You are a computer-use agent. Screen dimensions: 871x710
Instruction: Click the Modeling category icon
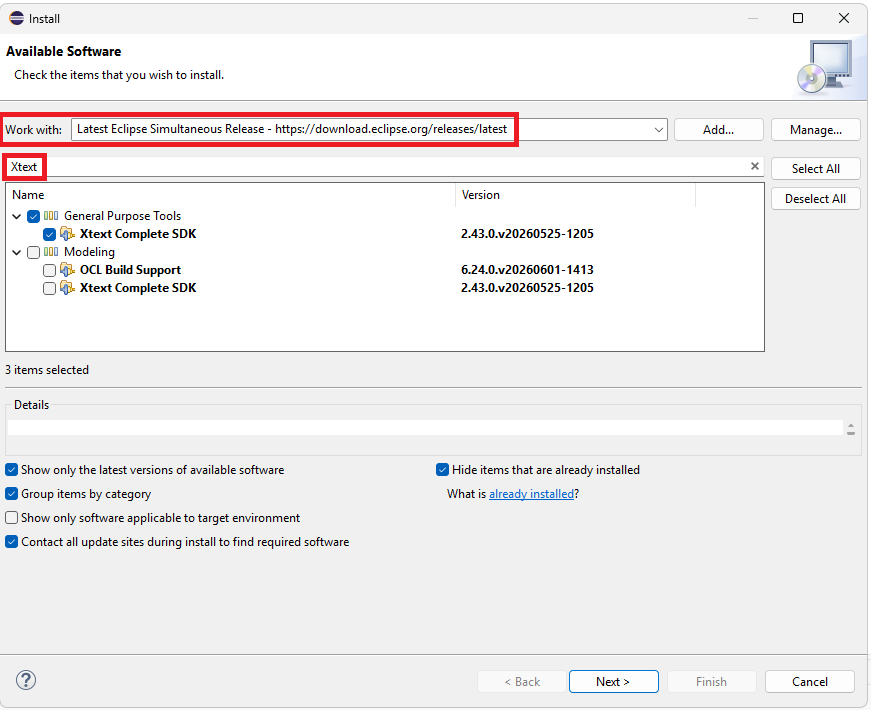pos(51,252)
